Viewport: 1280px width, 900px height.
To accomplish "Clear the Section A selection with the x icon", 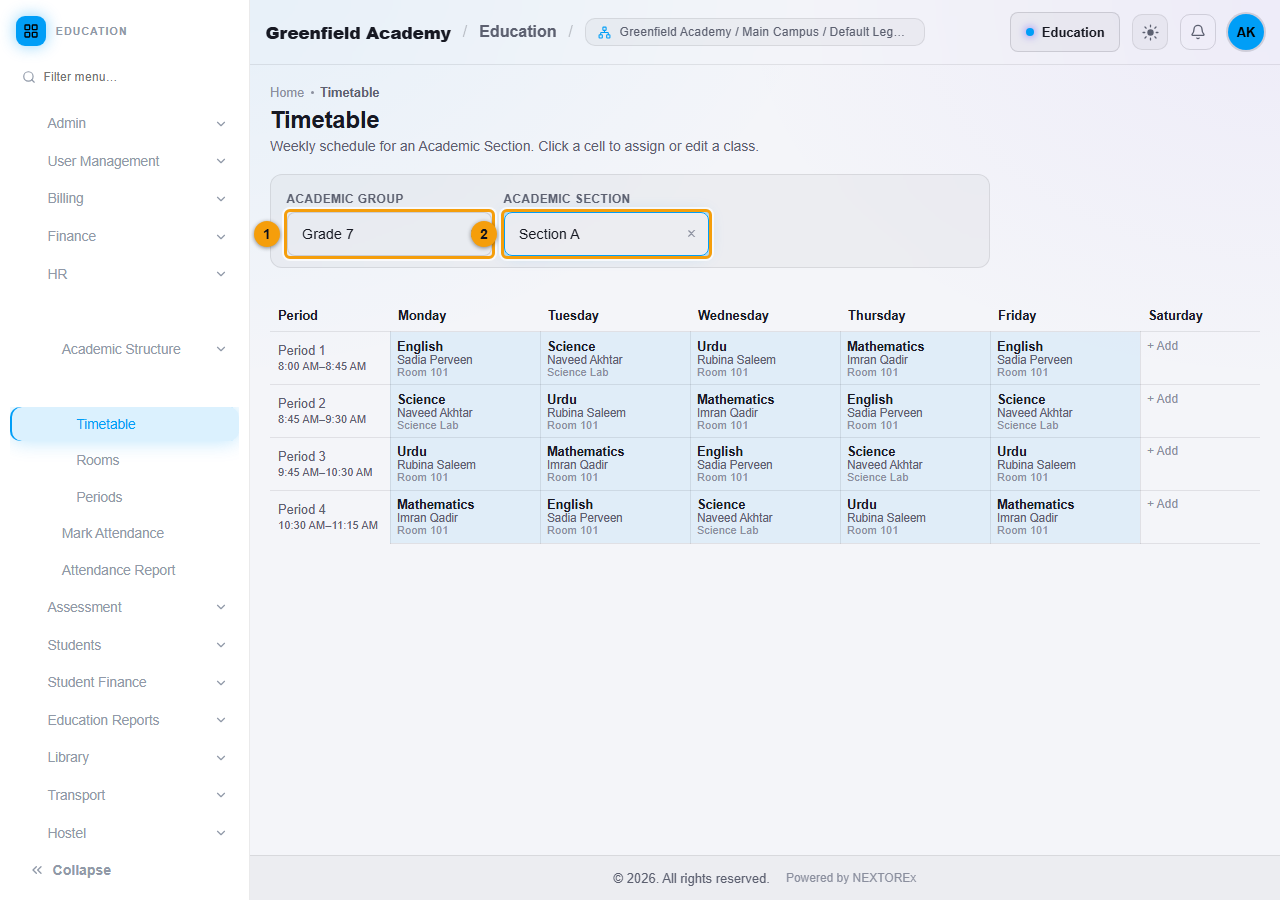I will [691, 234].
